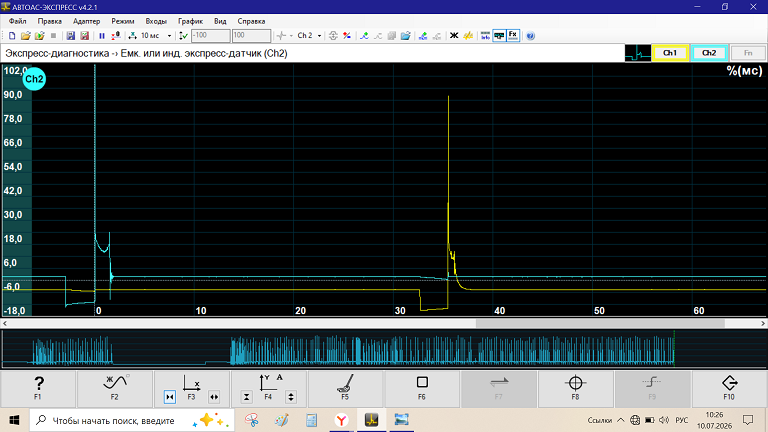Open the Файл menu
The height and width of the screenshot is (432, 768).
point(18,21)
